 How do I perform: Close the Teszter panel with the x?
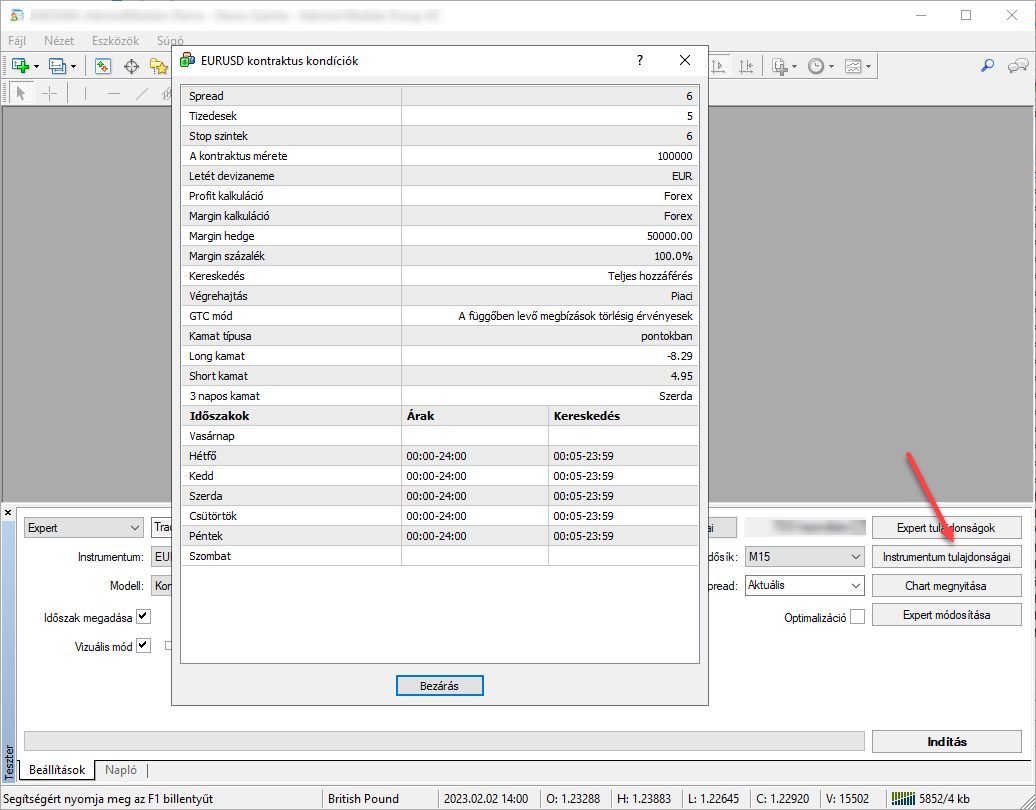point(8,513)
